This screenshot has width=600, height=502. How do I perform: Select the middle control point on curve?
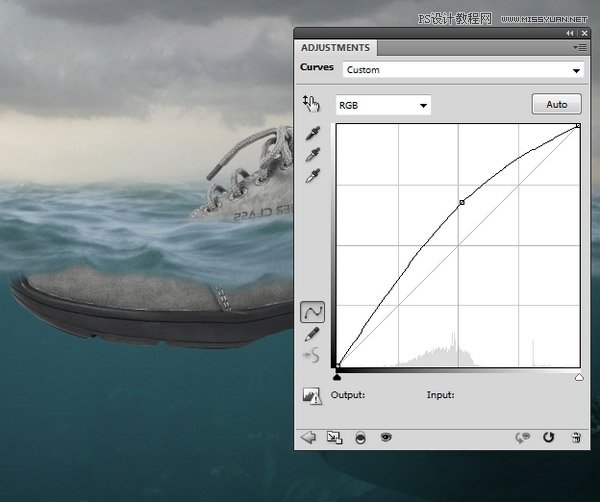(x=461, y=203)
